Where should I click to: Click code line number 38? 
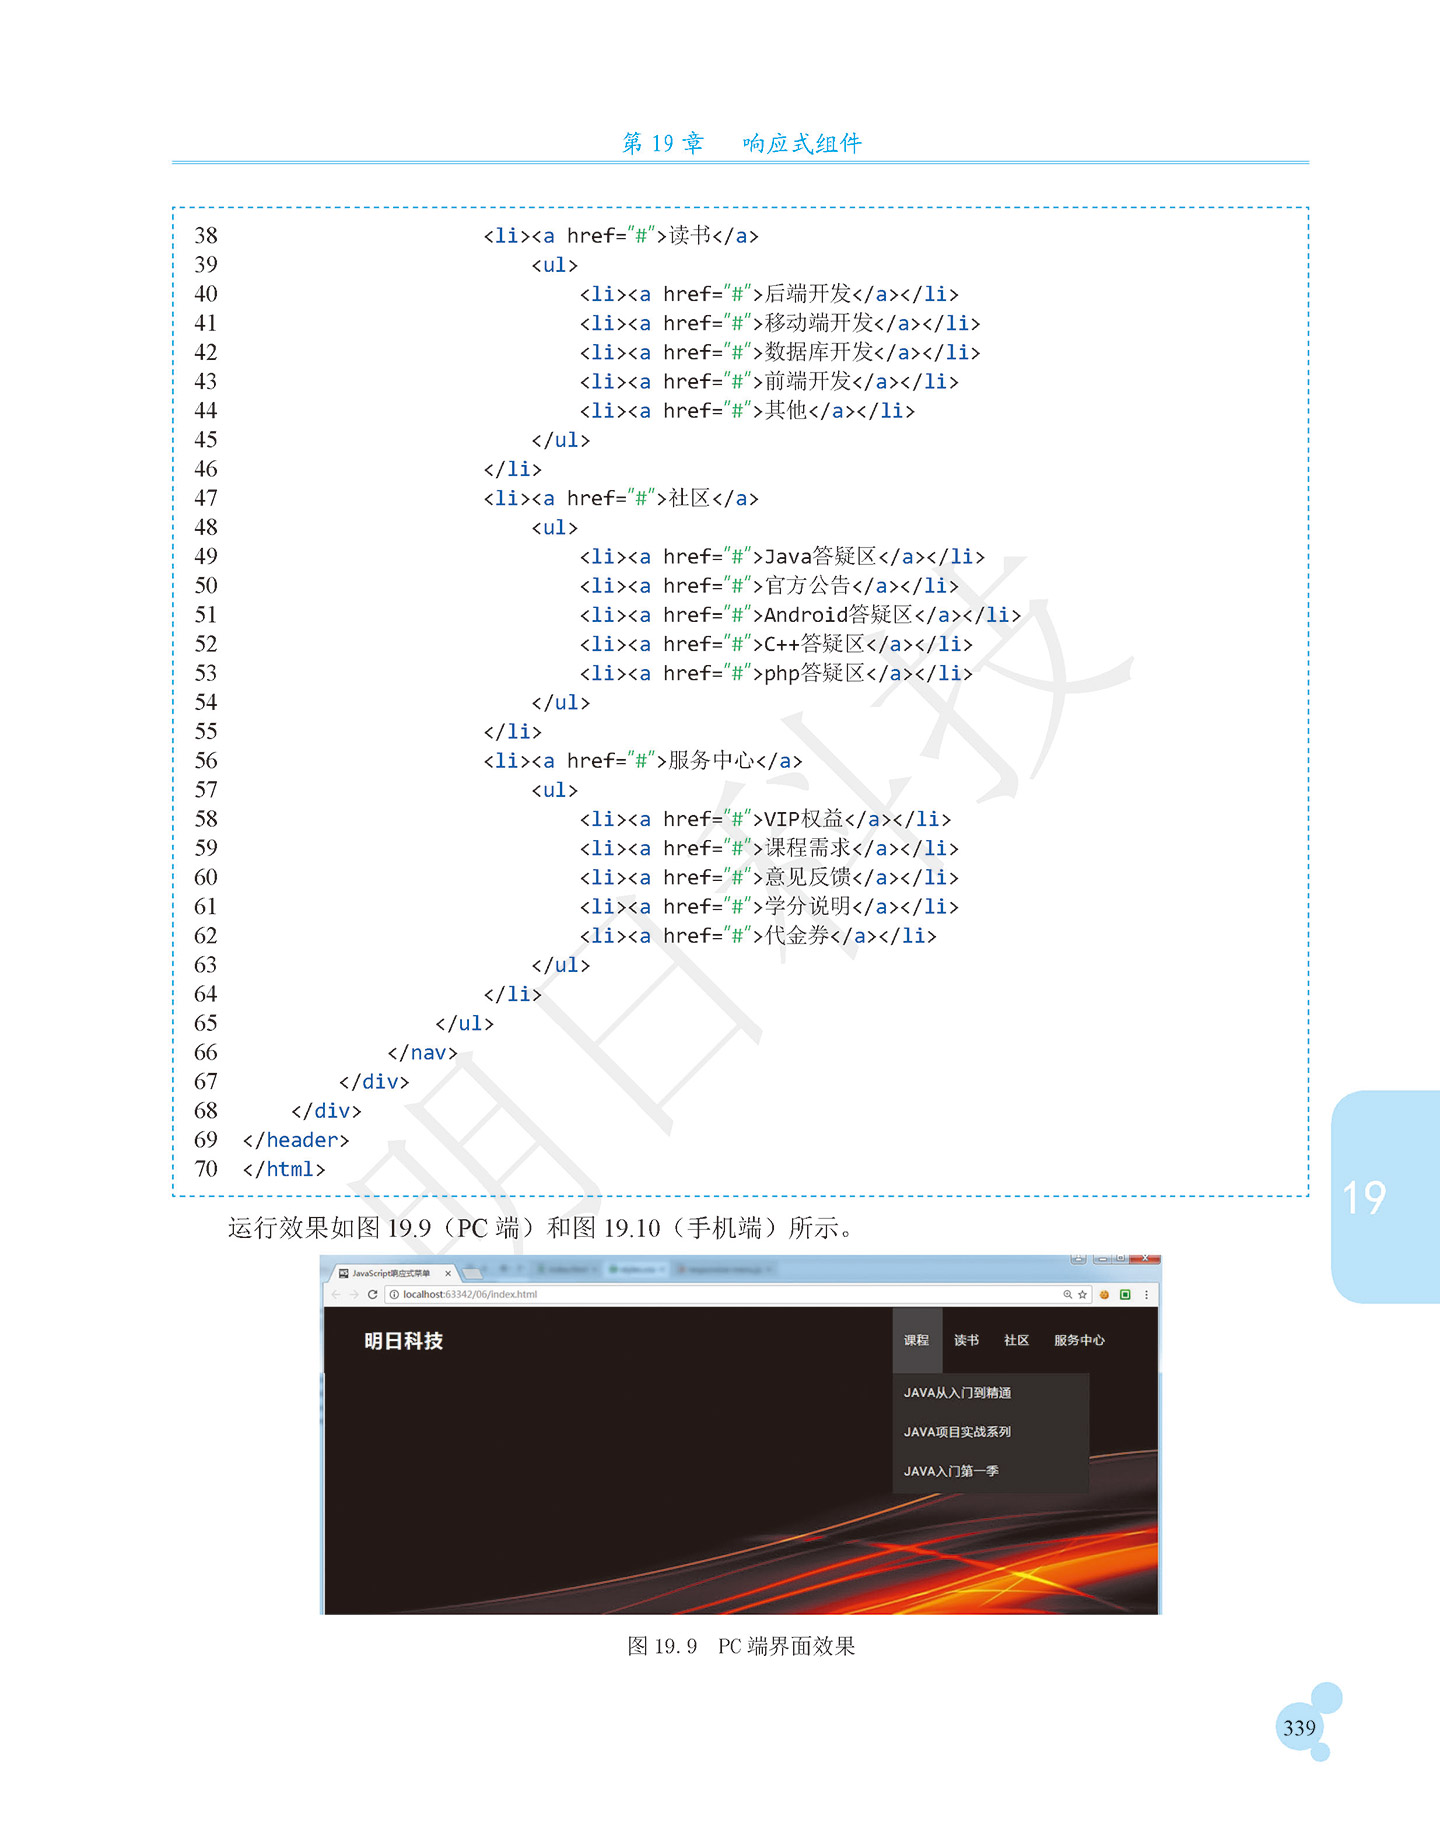click(x=206, y=235)
